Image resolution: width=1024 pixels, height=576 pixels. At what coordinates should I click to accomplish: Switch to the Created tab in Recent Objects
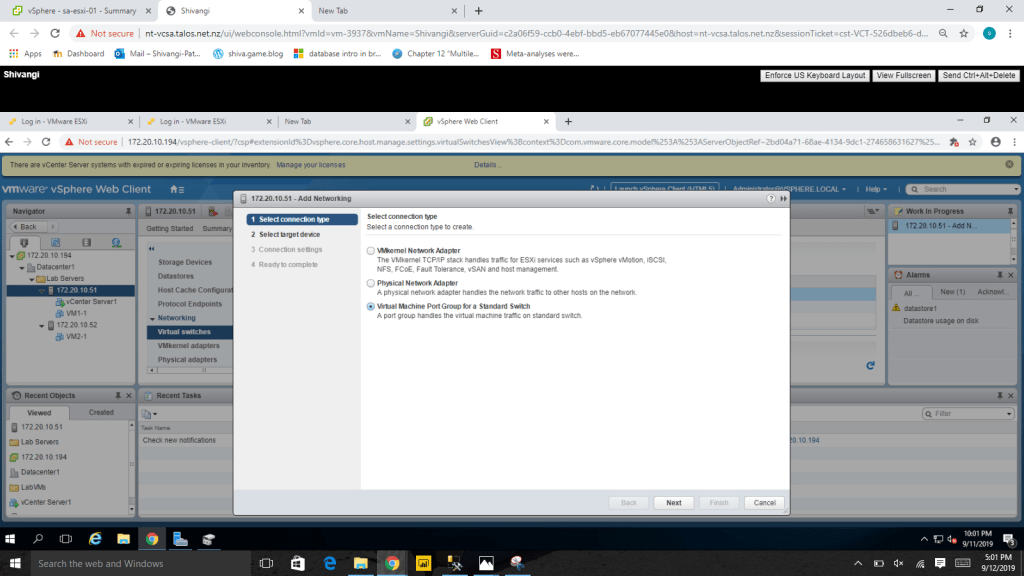coord(101,412)
